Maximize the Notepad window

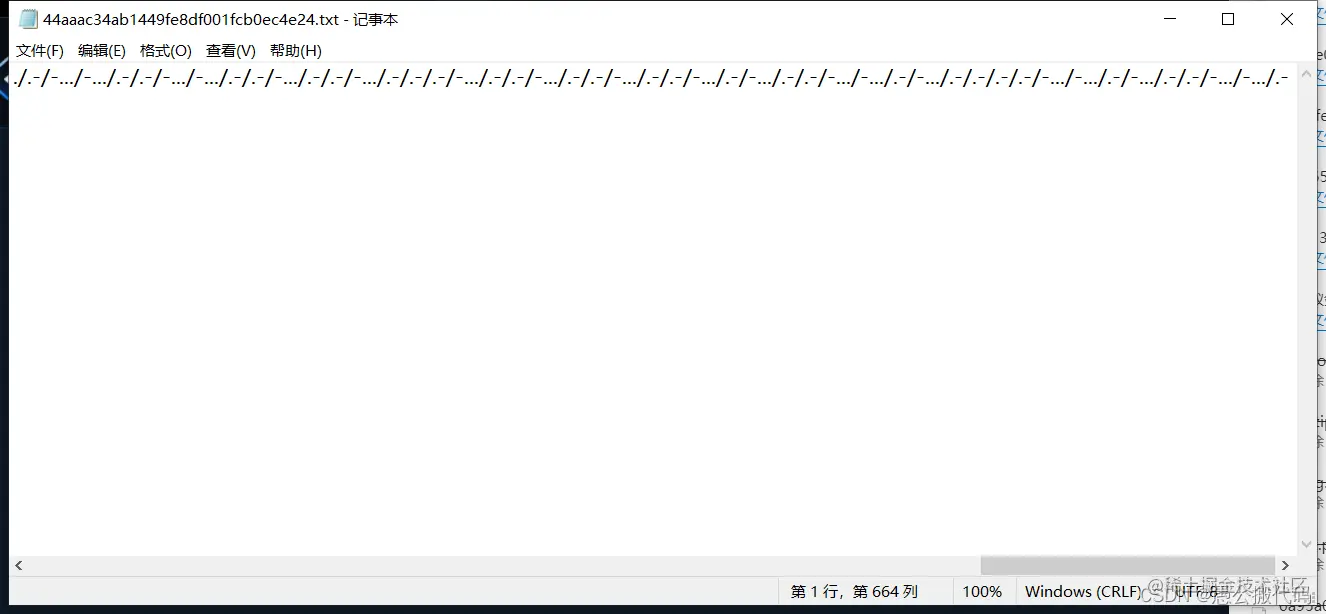click(x=1228, y=19)
